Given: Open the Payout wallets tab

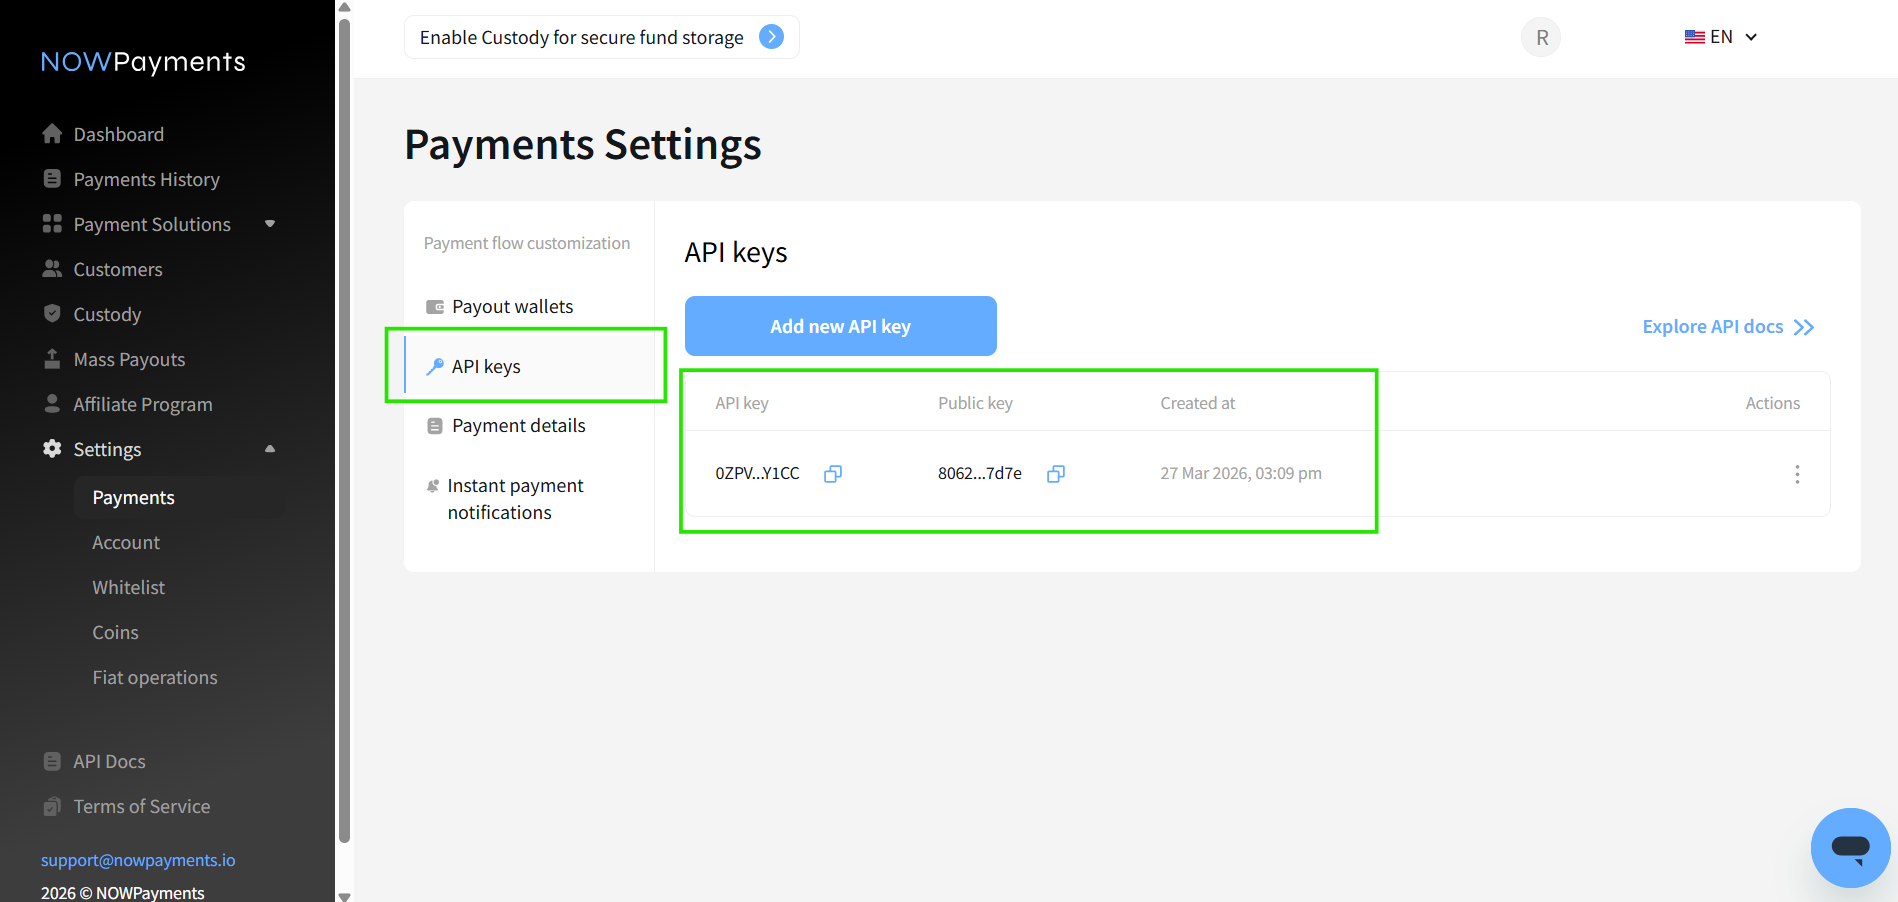Looking at the screenshot, I should (x=529, y=307).
